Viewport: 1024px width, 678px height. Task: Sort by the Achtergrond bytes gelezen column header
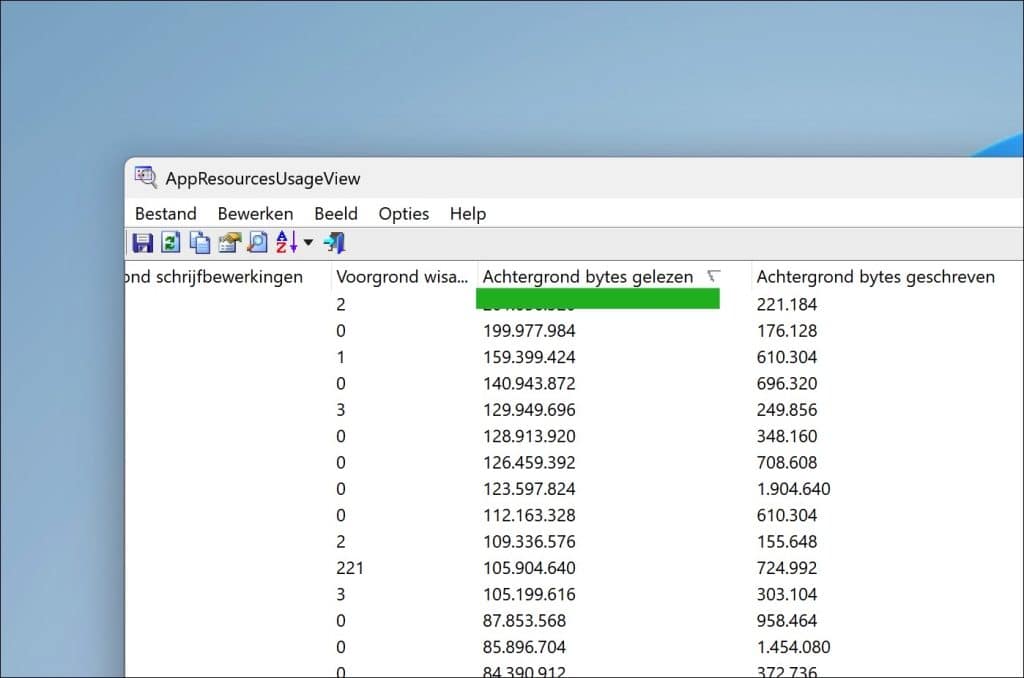click(614, 277)
